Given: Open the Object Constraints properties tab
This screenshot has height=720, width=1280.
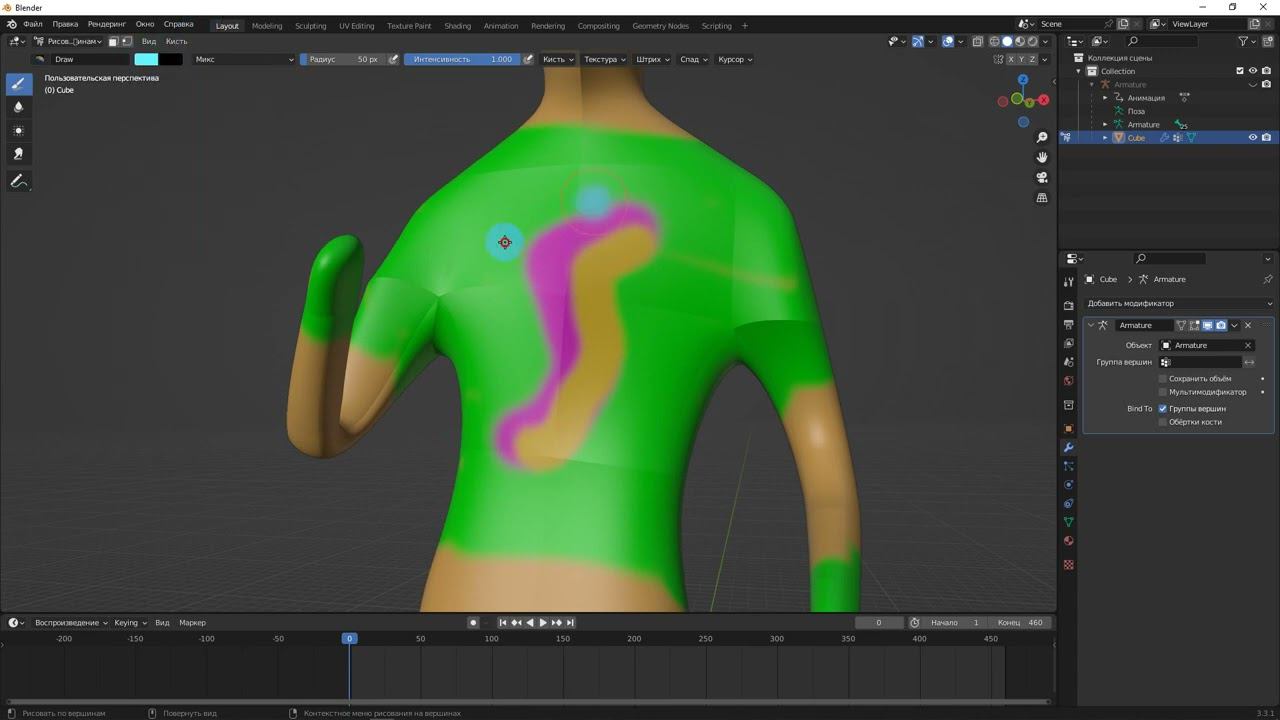Looking at the screenshot, I should click(1068, 503).
